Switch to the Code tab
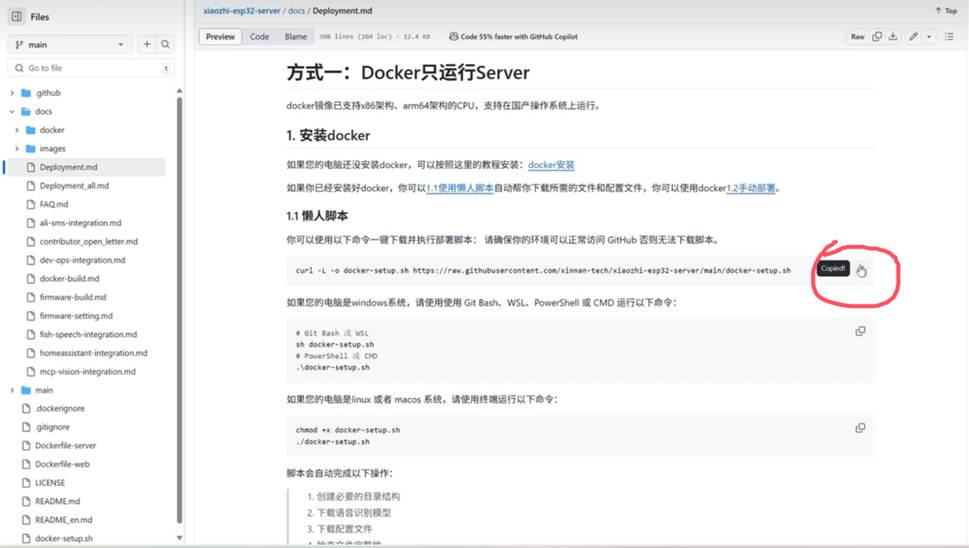Image resolution: width=969 pixels, height=548 pixels. (259, 37)
